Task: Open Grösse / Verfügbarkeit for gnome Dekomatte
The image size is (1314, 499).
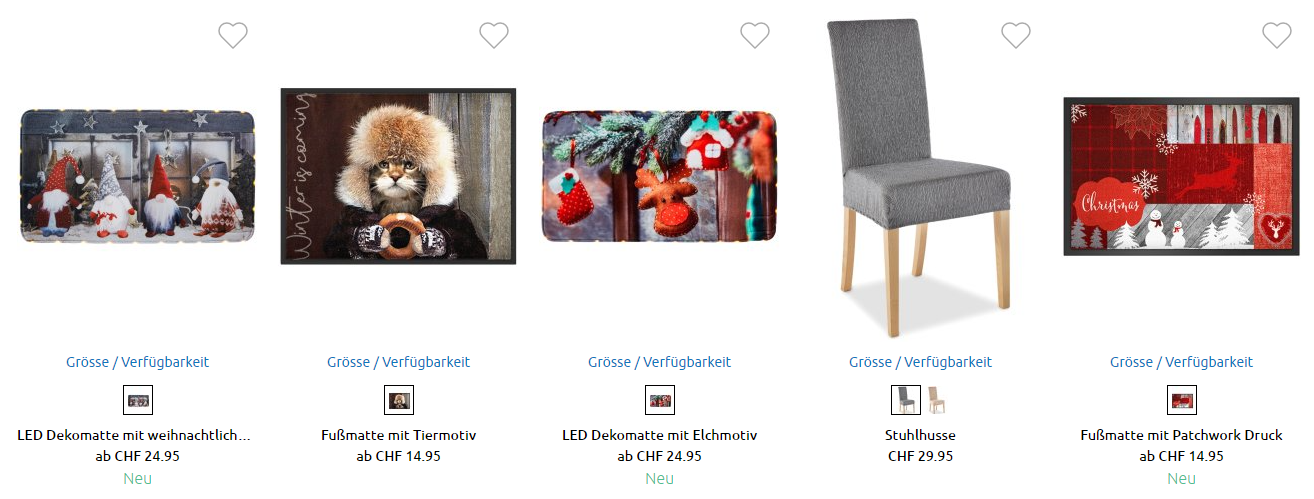Action: click(138, 362)
